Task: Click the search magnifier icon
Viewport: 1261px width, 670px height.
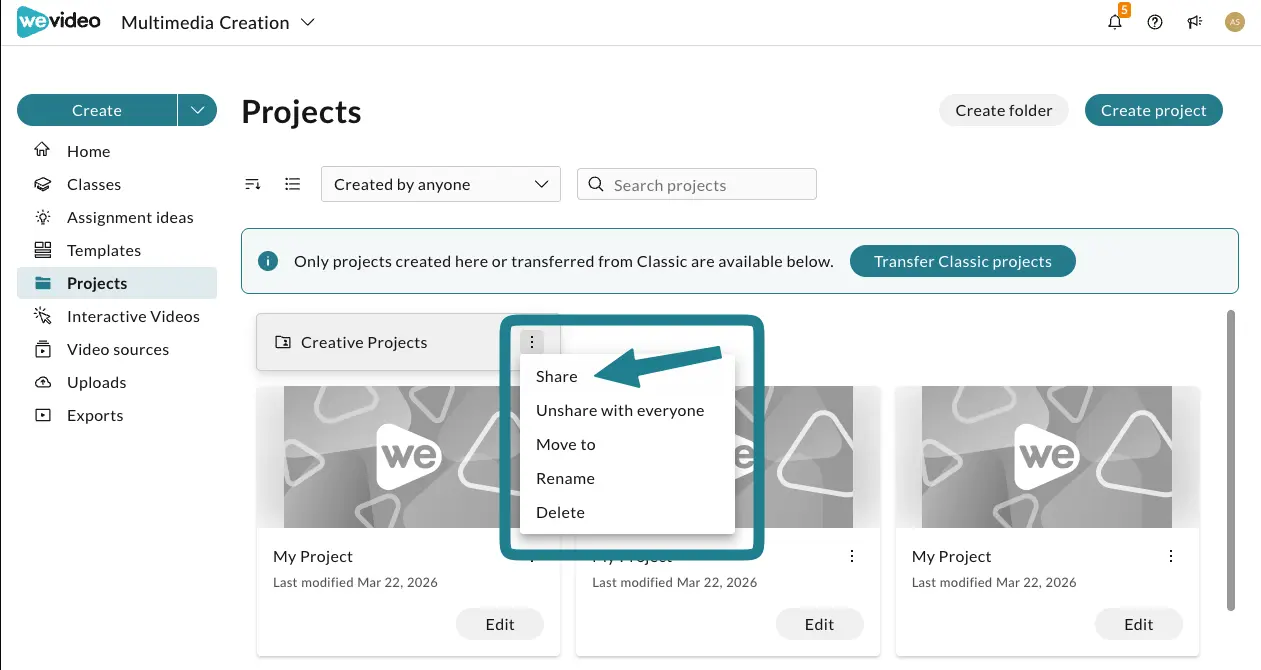Action: 596,184
